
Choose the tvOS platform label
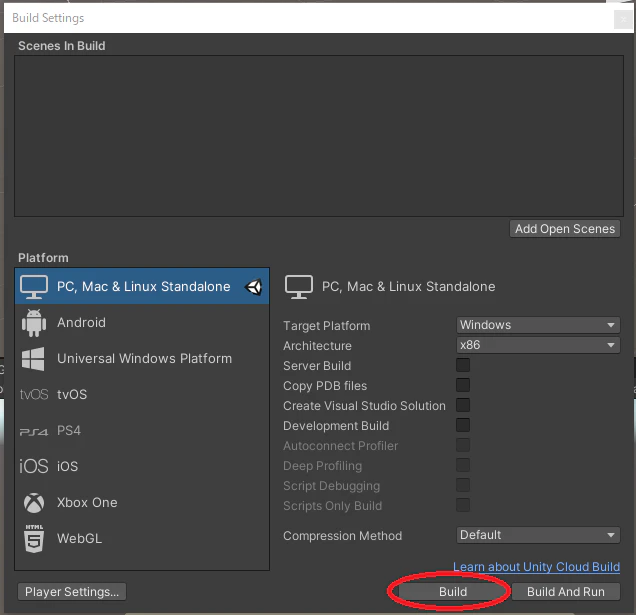tap(72, 394)
